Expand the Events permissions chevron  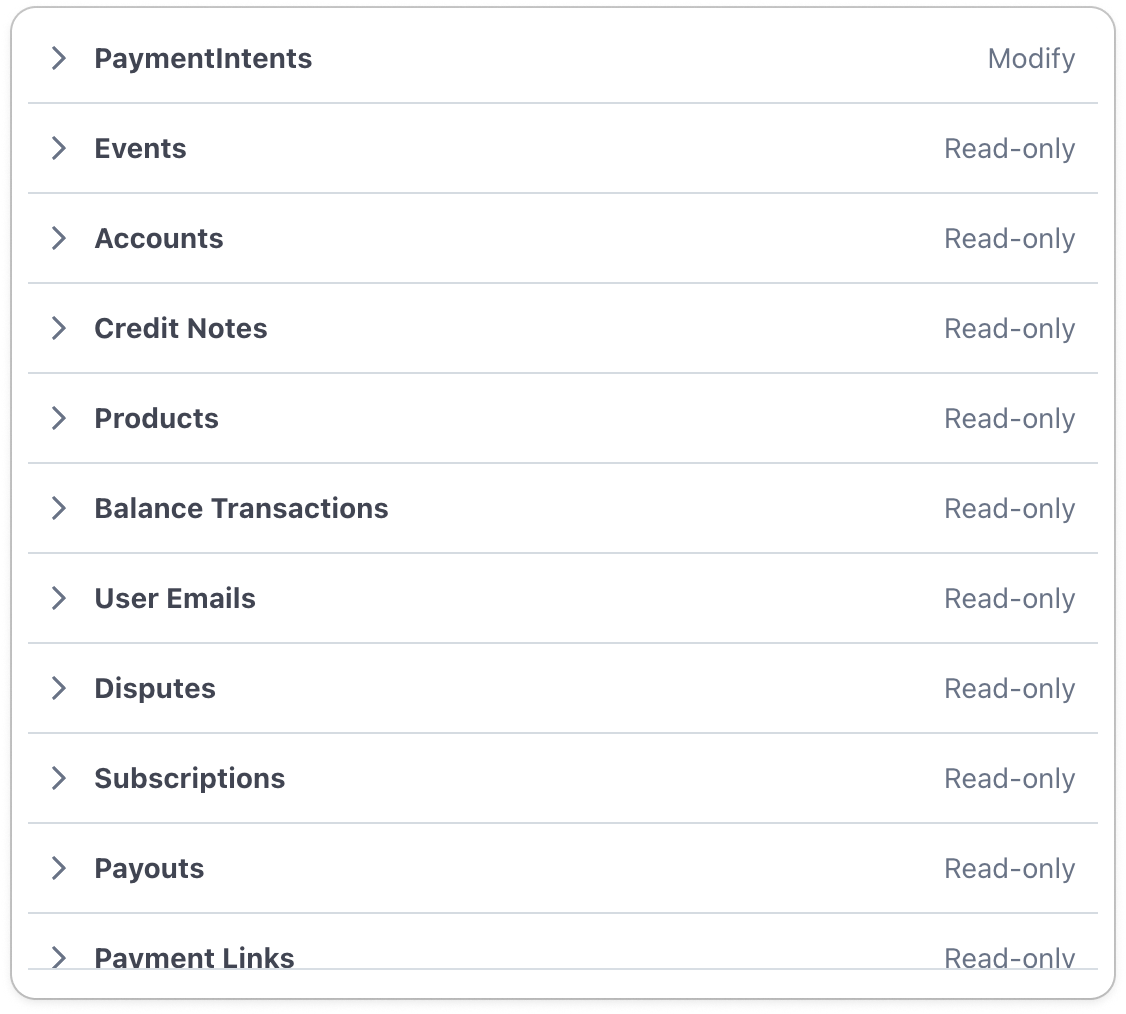click(59, 148)
